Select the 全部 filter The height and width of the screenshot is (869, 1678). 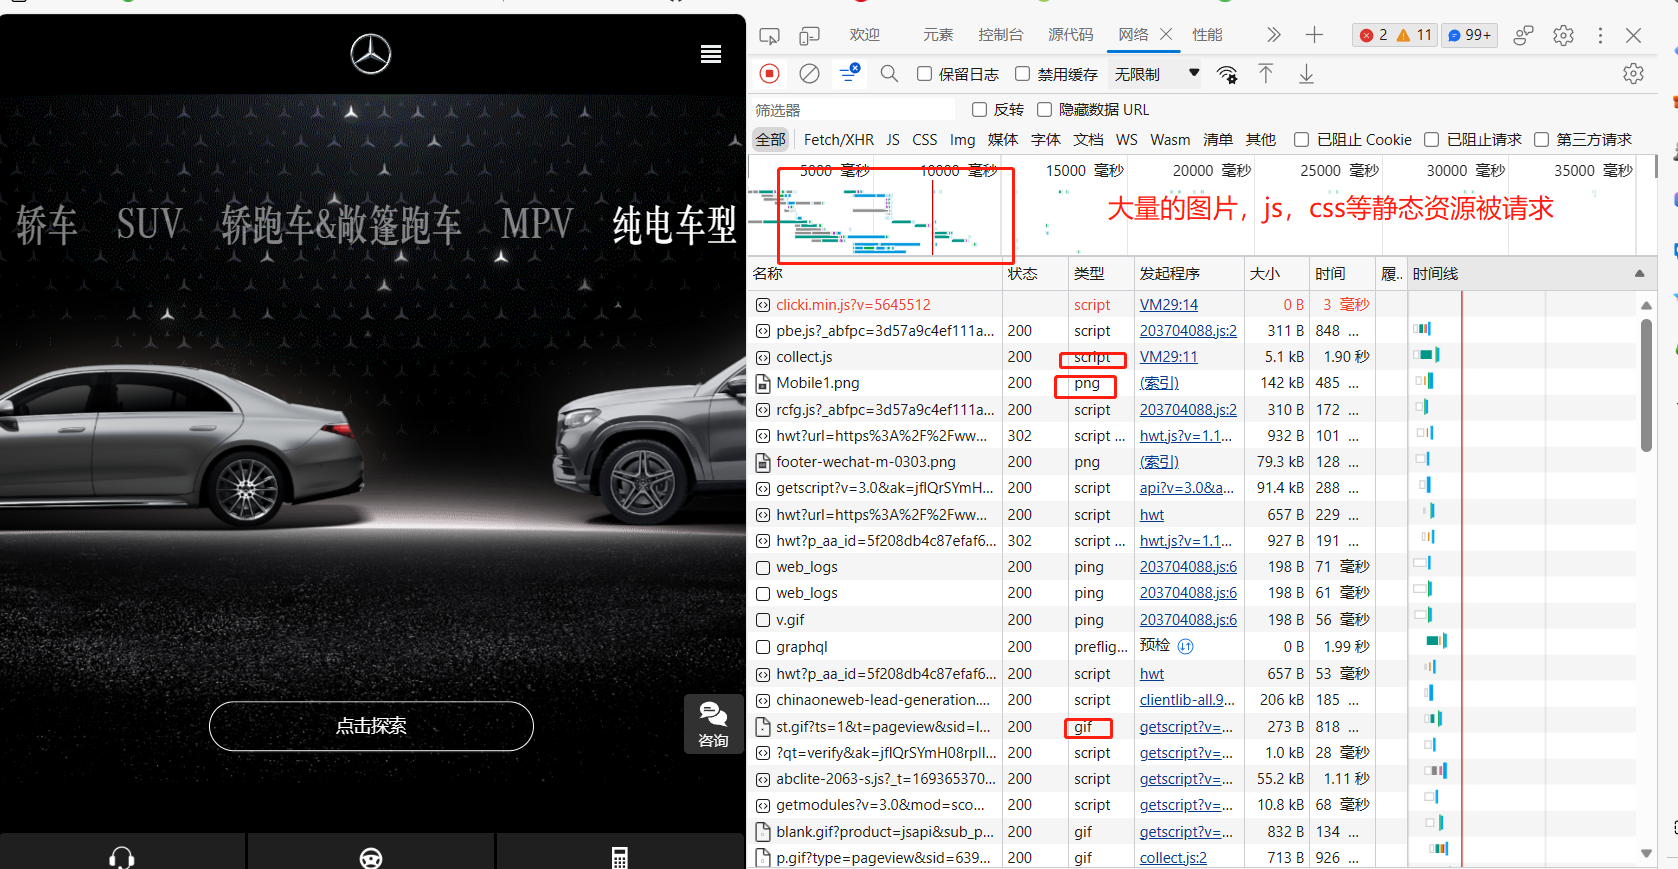click(x=770, y=140)
